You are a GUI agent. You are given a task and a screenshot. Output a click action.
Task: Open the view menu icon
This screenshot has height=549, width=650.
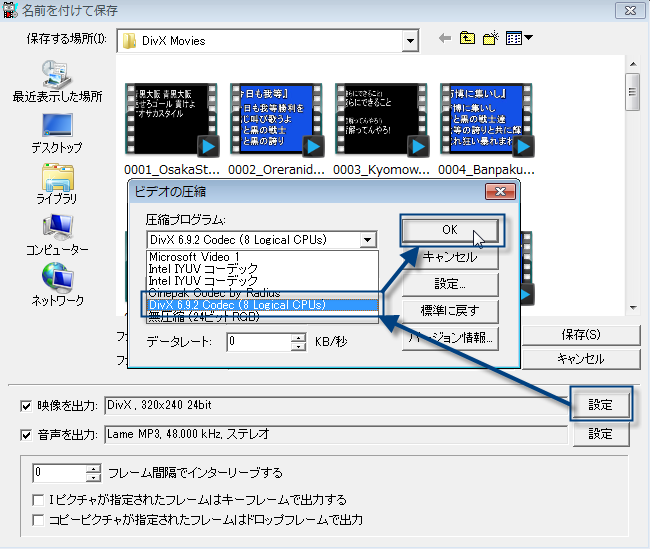point(519,40)
